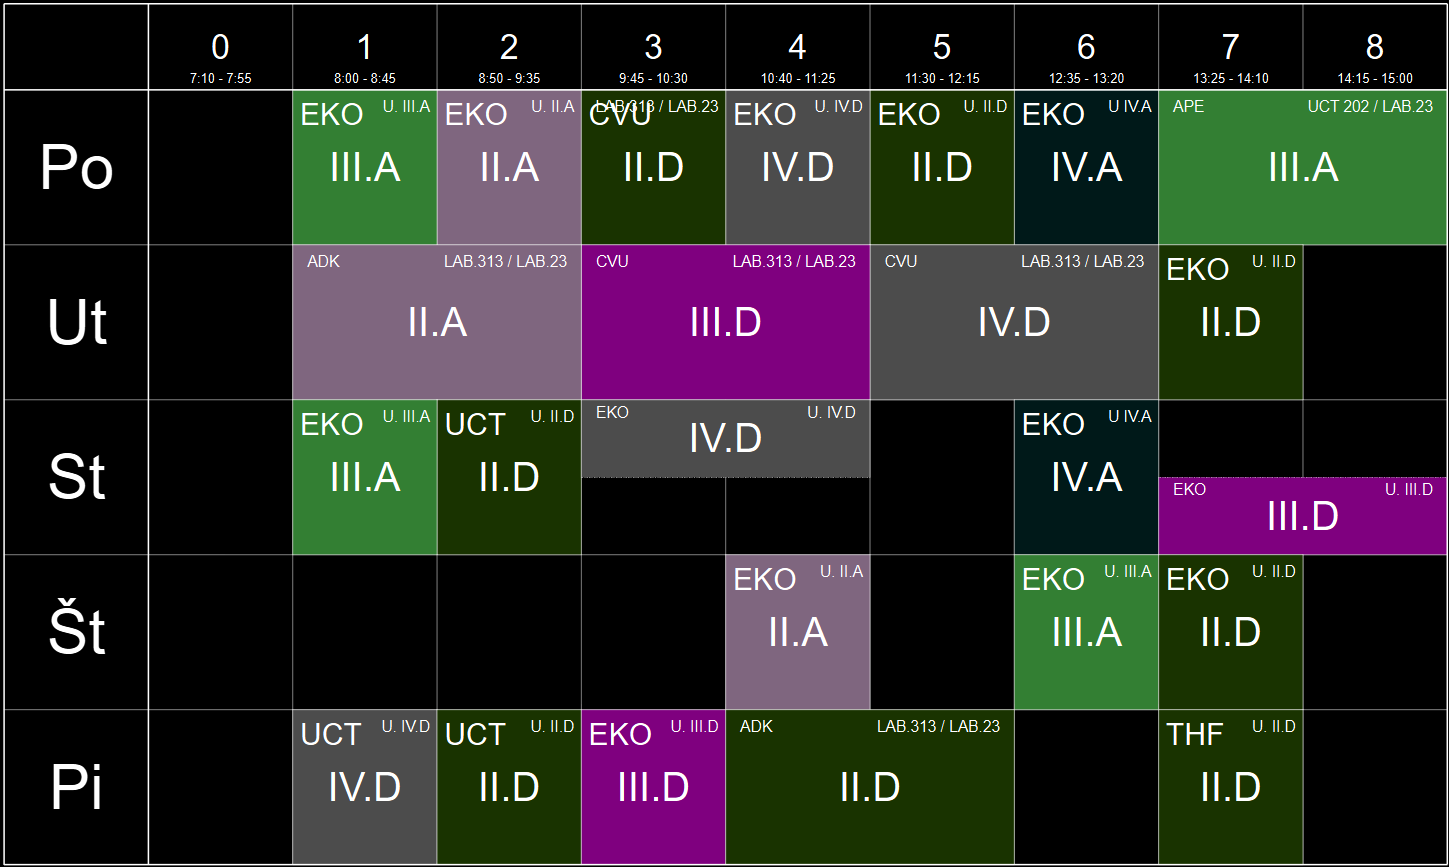The image size is (1449, 867).
Task: Click Friday's EKO lesson for III.D
Action: 653,788
